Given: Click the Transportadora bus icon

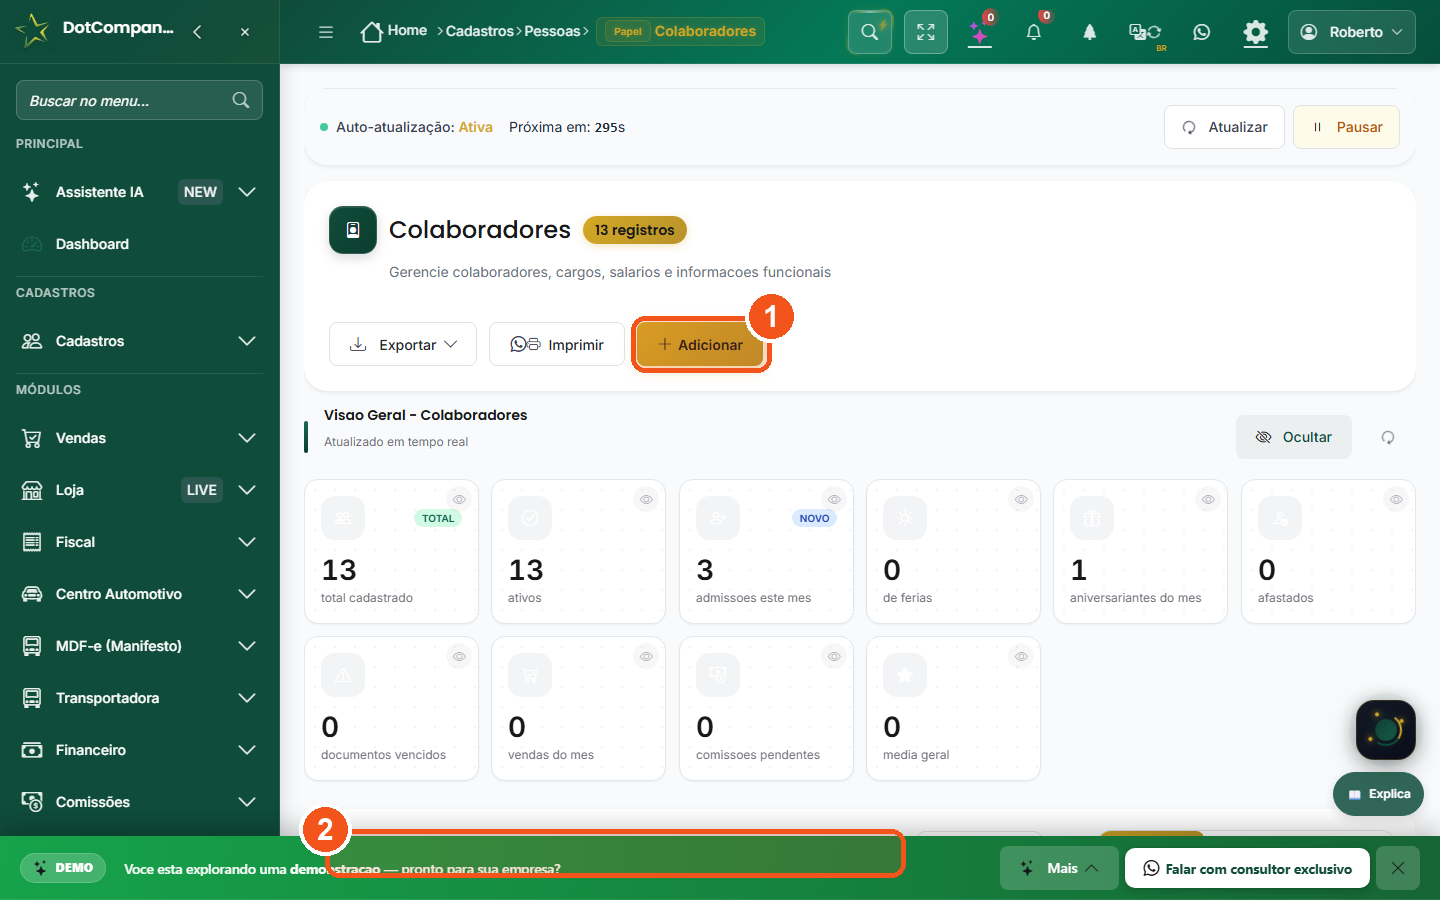Looking at the screenshot, I should pyautogui.click(x=32, y=698).
